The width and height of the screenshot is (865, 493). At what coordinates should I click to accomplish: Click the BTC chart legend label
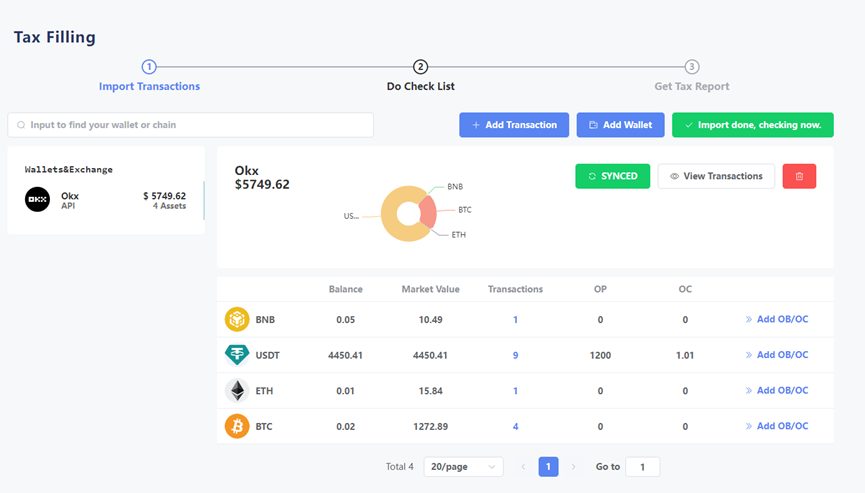click(x=465, y=210)
